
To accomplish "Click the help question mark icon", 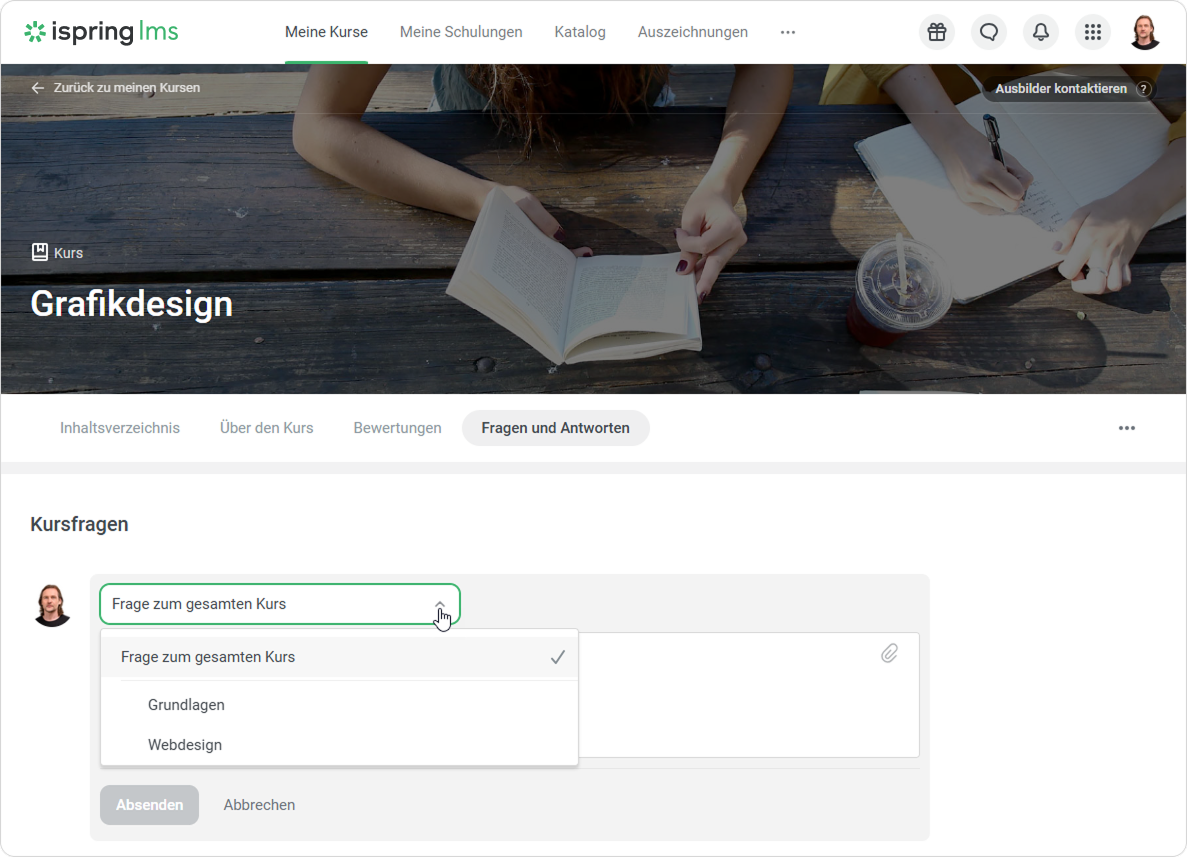I will tap(1144, 89).
